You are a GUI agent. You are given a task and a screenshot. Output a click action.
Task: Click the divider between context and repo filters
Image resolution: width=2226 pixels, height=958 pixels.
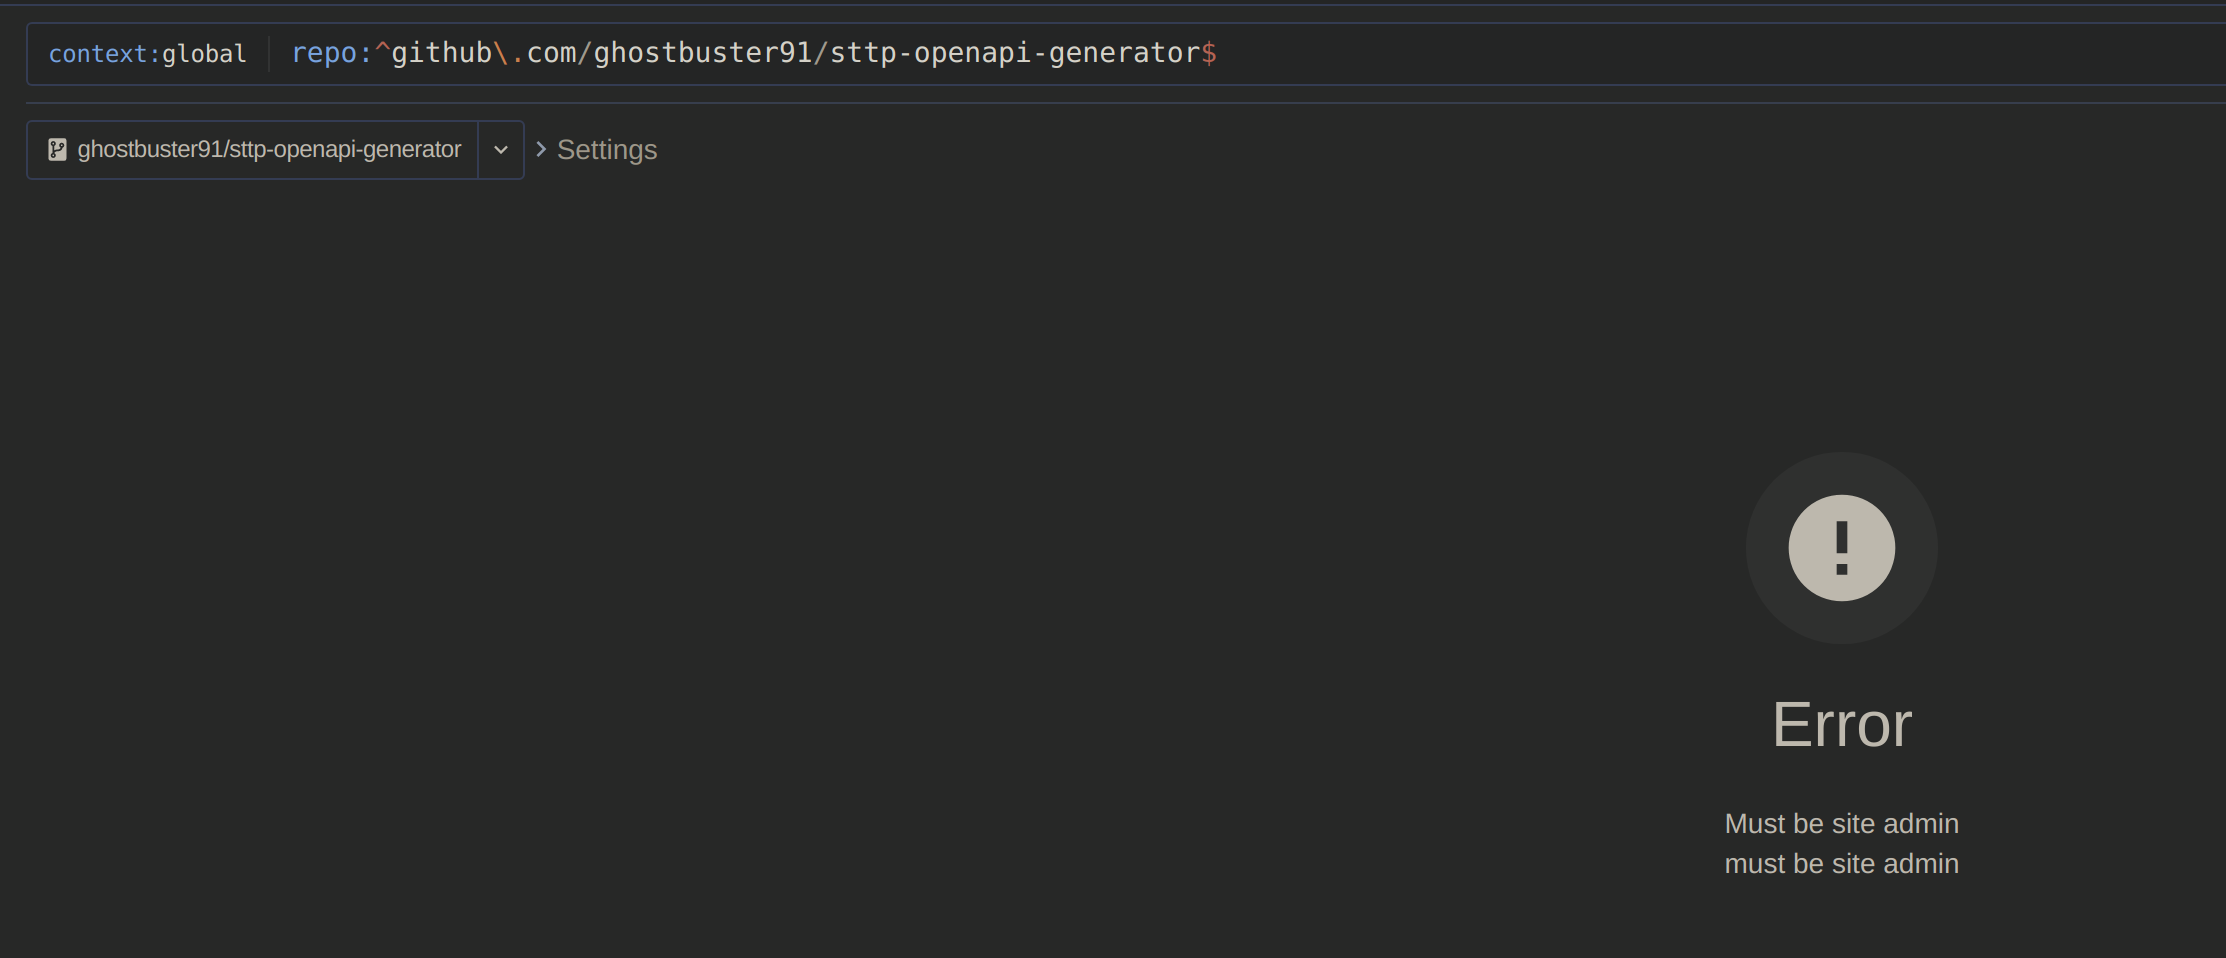270,53
